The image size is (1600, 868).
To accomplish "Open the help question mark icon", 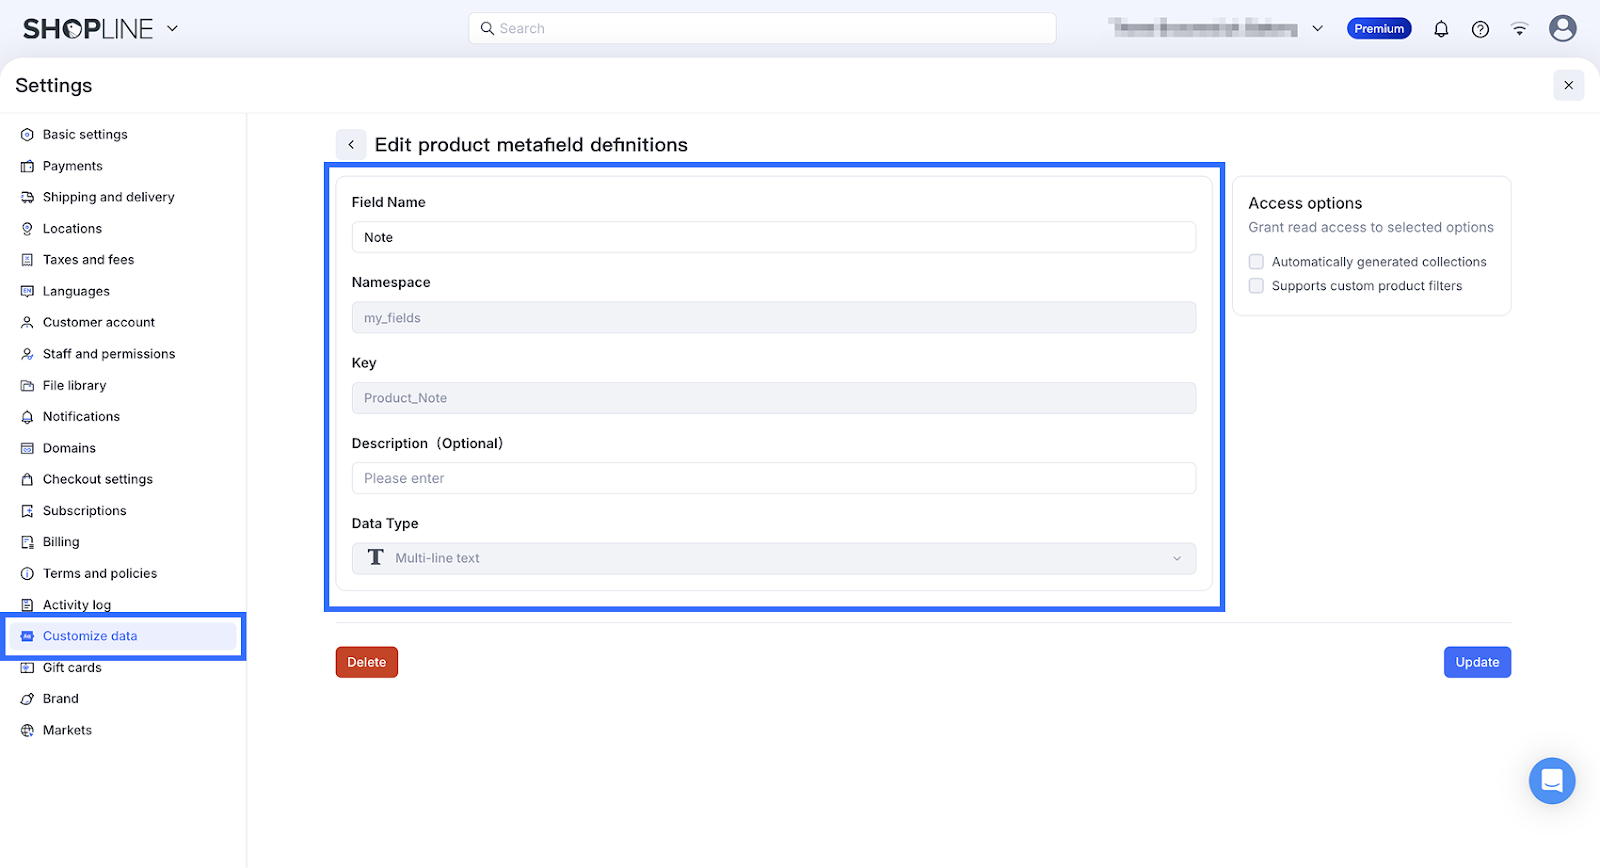I will point(1480,29).
